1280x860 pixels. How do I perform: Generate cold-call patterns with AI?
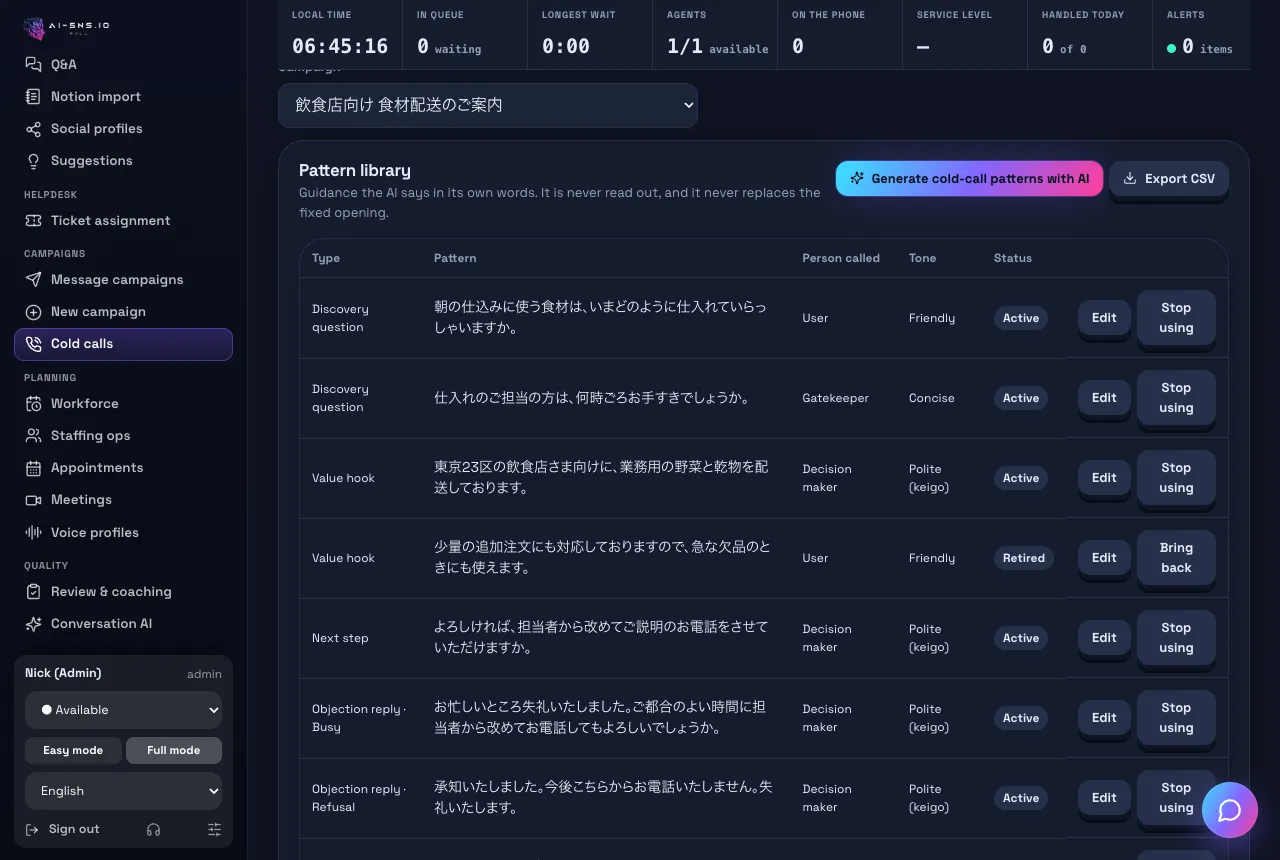click(x=970, y=179)
